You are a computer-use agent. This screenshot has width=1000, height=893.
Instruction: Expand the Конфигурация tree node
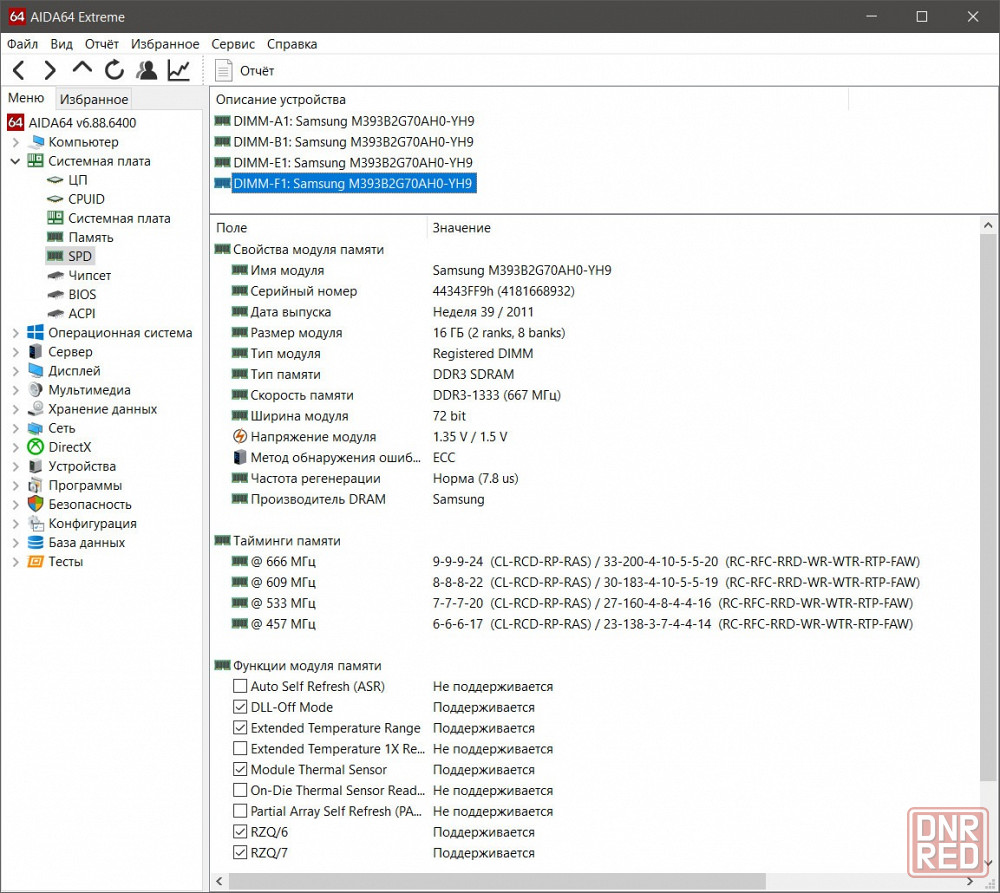16,524
